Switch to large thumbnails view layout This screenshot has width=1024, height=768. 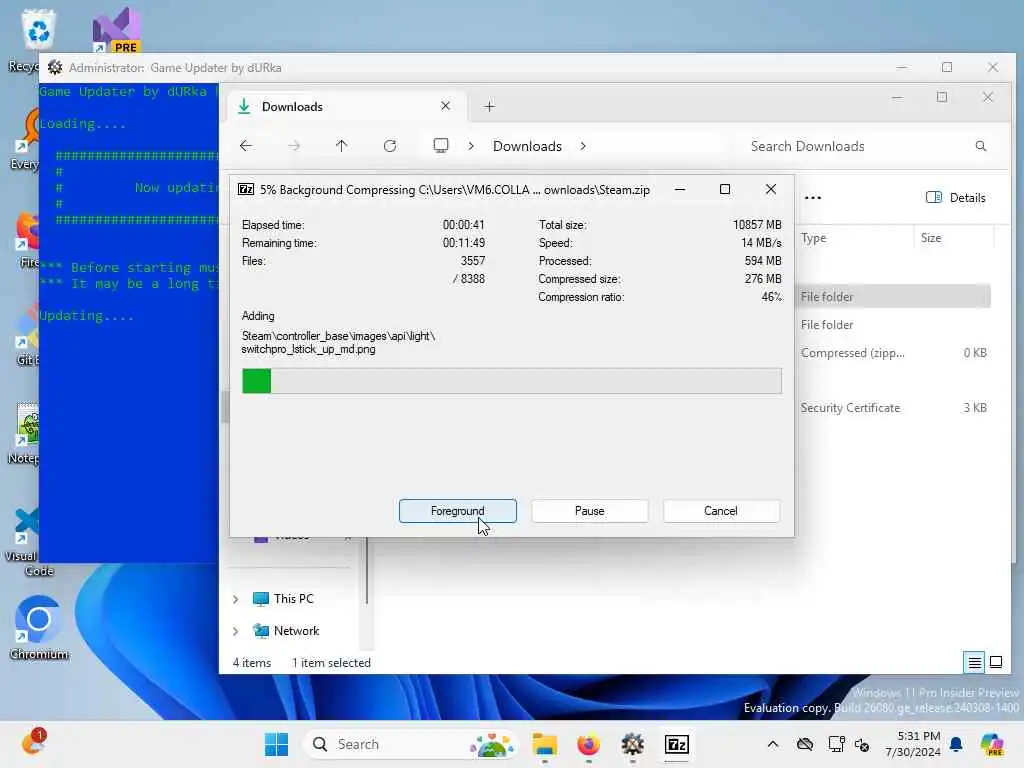point(996,662)
